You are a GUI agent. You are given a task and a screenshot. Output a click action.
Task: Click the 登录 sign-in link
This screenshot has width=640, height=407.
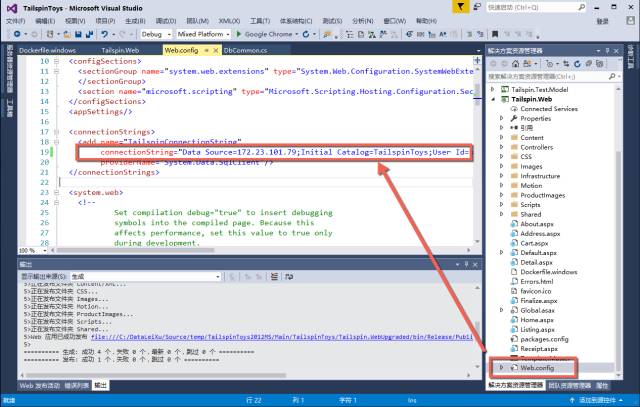[x=602, y=21]
